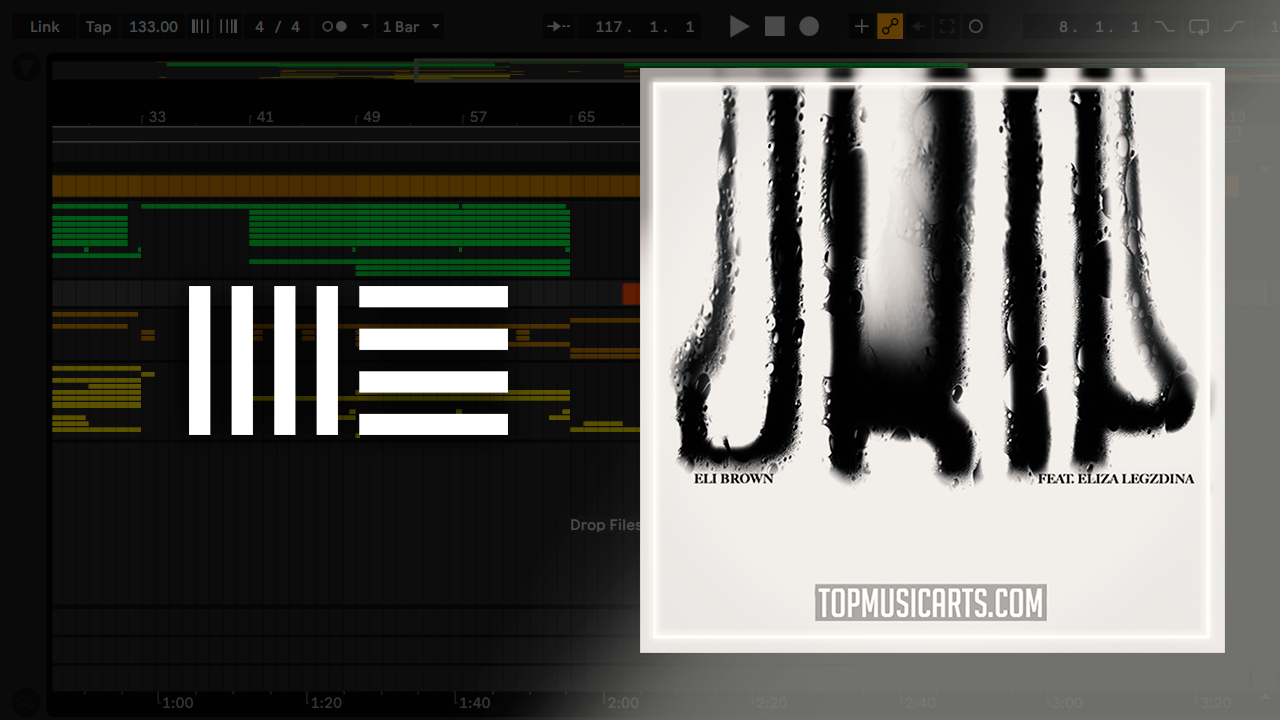Click the Link button
Image resolution: width=1280 pixels, height=720 pixels.
pos(45,27)
